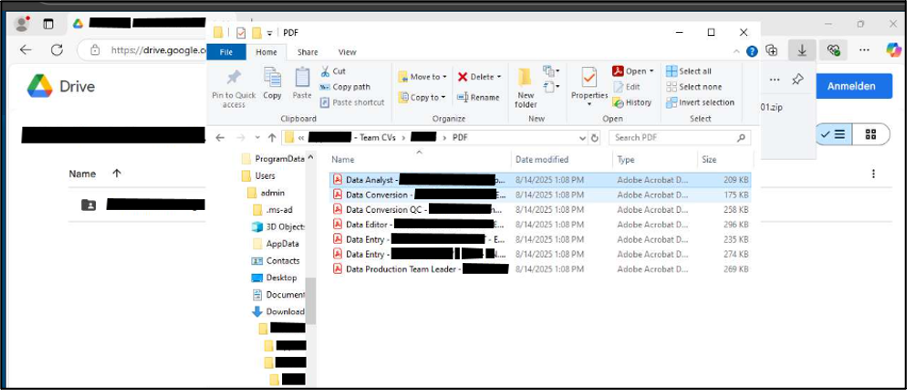The image size is (908, 390).
Task: Click the Explorer help question mark
Action: (x=752, y=52)
